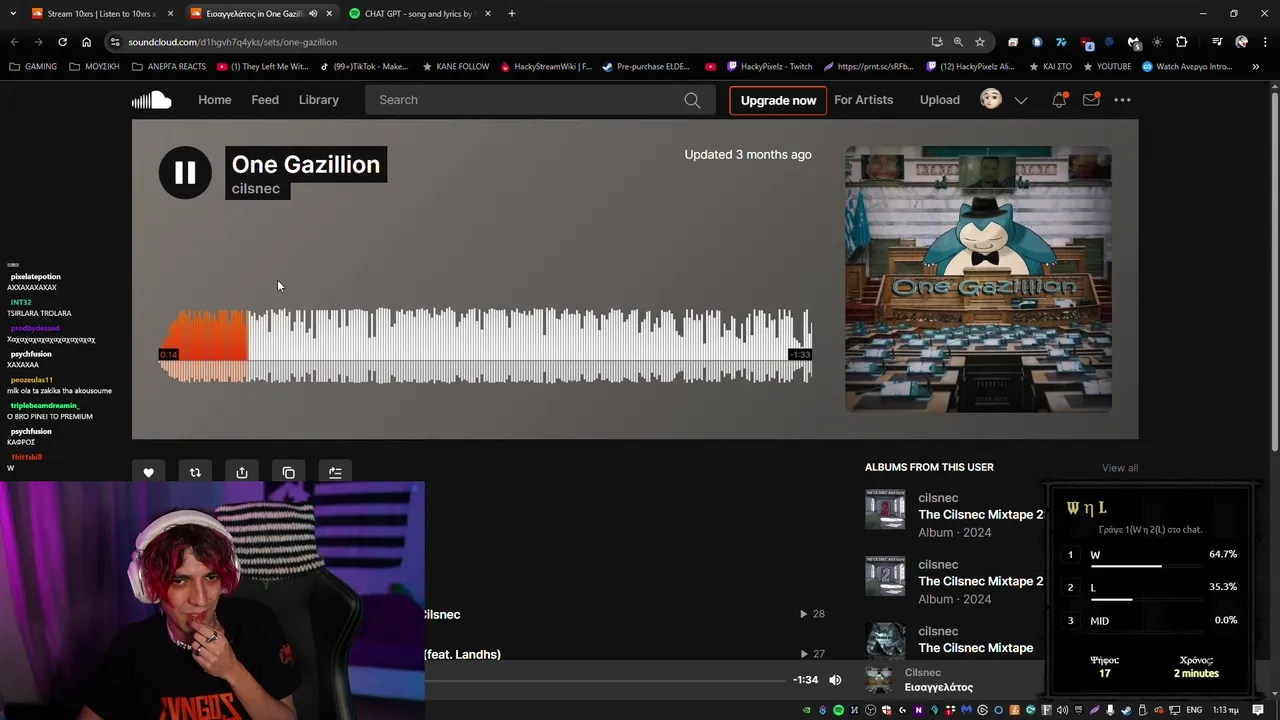Open the three-dots more menu
This screenshot has height=720, width=1280.
(x=1122, y=100)
